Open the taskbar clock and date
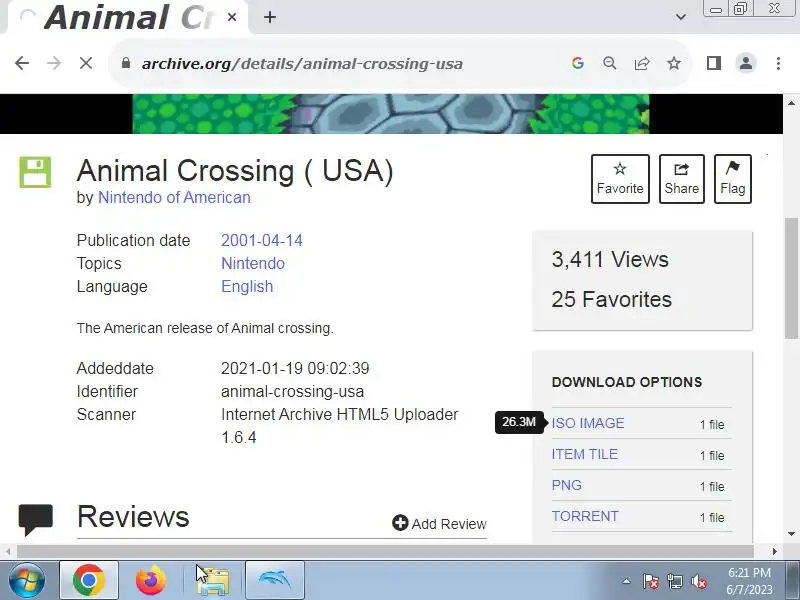 tap(749, 581)
